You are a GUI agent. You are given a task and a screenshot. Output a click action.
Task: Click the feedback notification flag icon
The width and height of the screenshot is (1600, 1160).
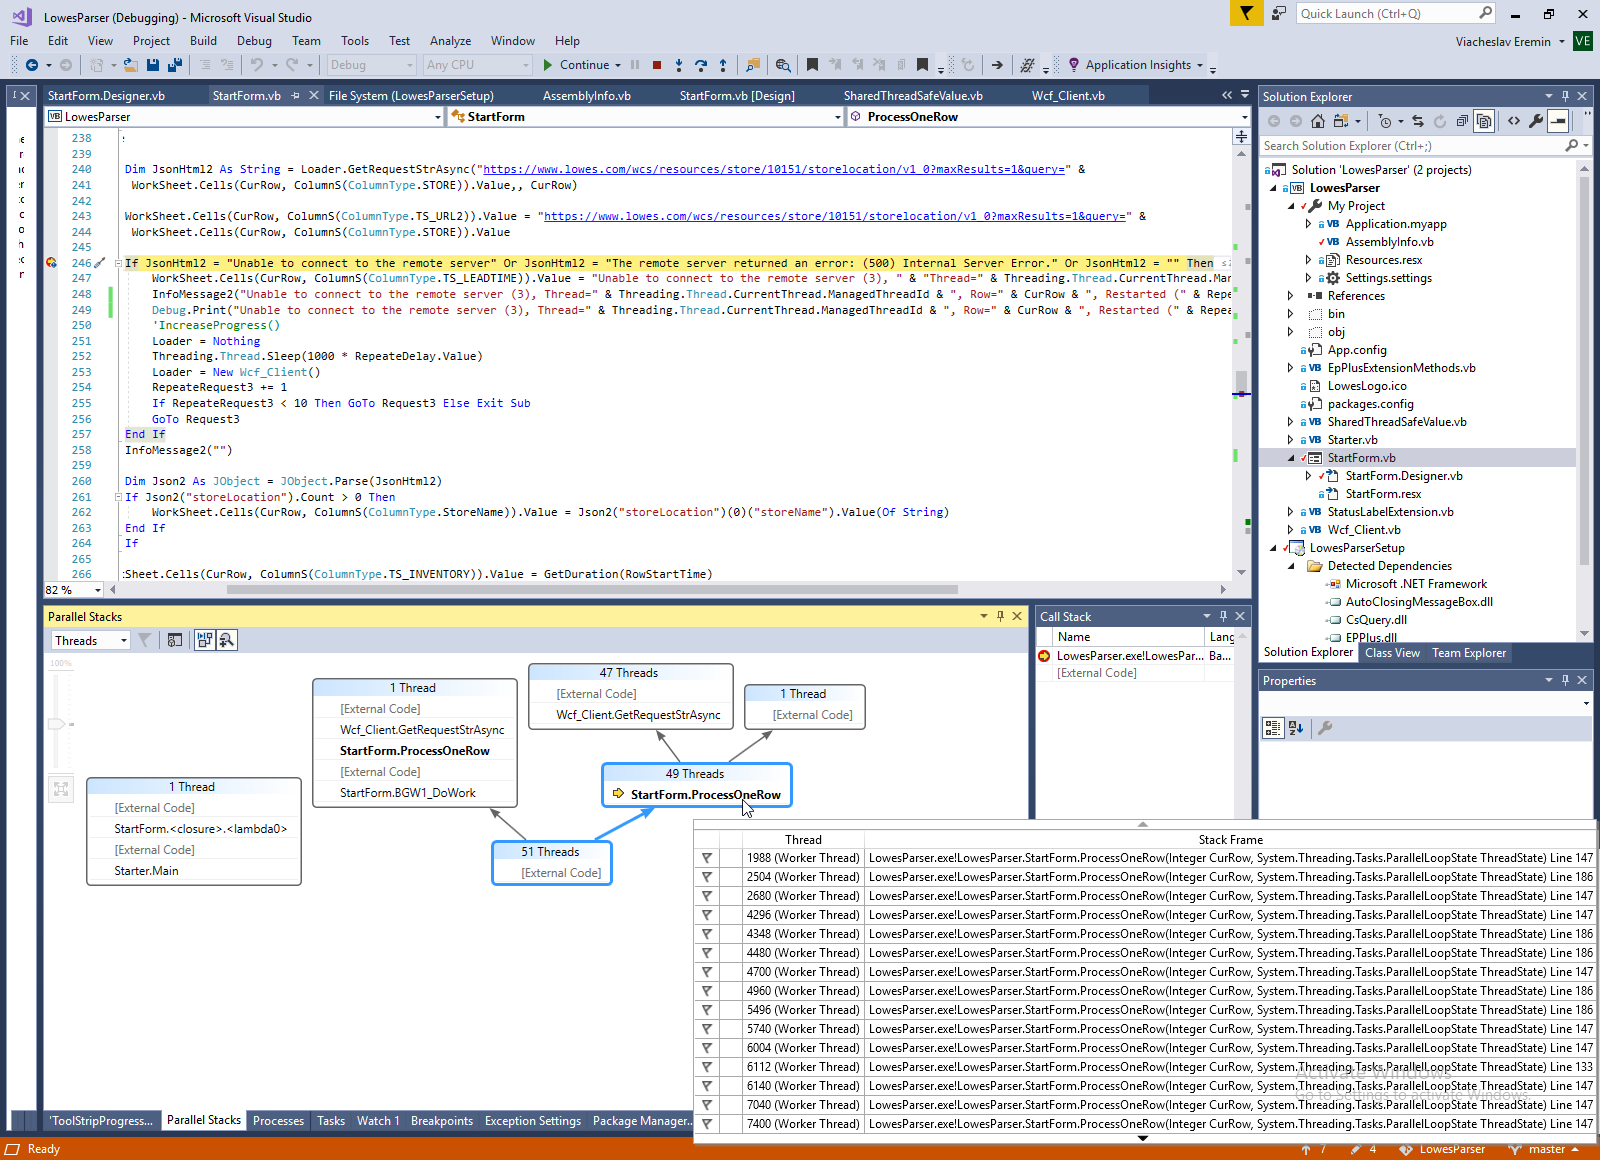(x=1246, y=13)
